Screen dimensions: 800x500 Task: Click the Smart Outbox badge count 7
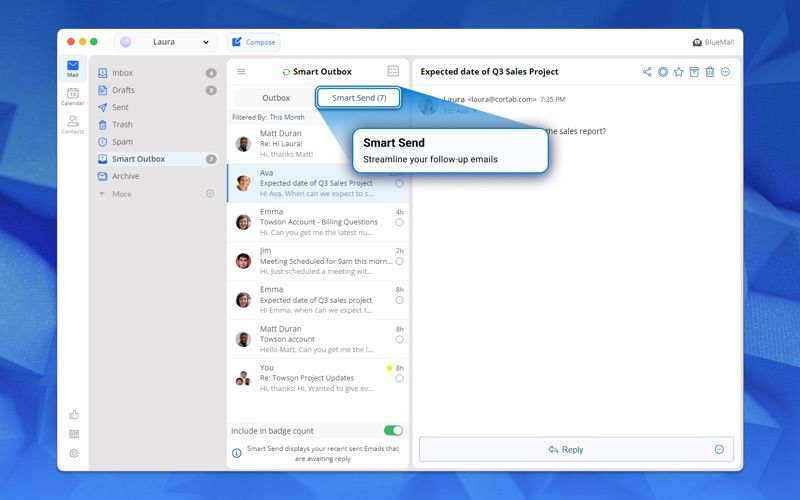coord(211,159)
